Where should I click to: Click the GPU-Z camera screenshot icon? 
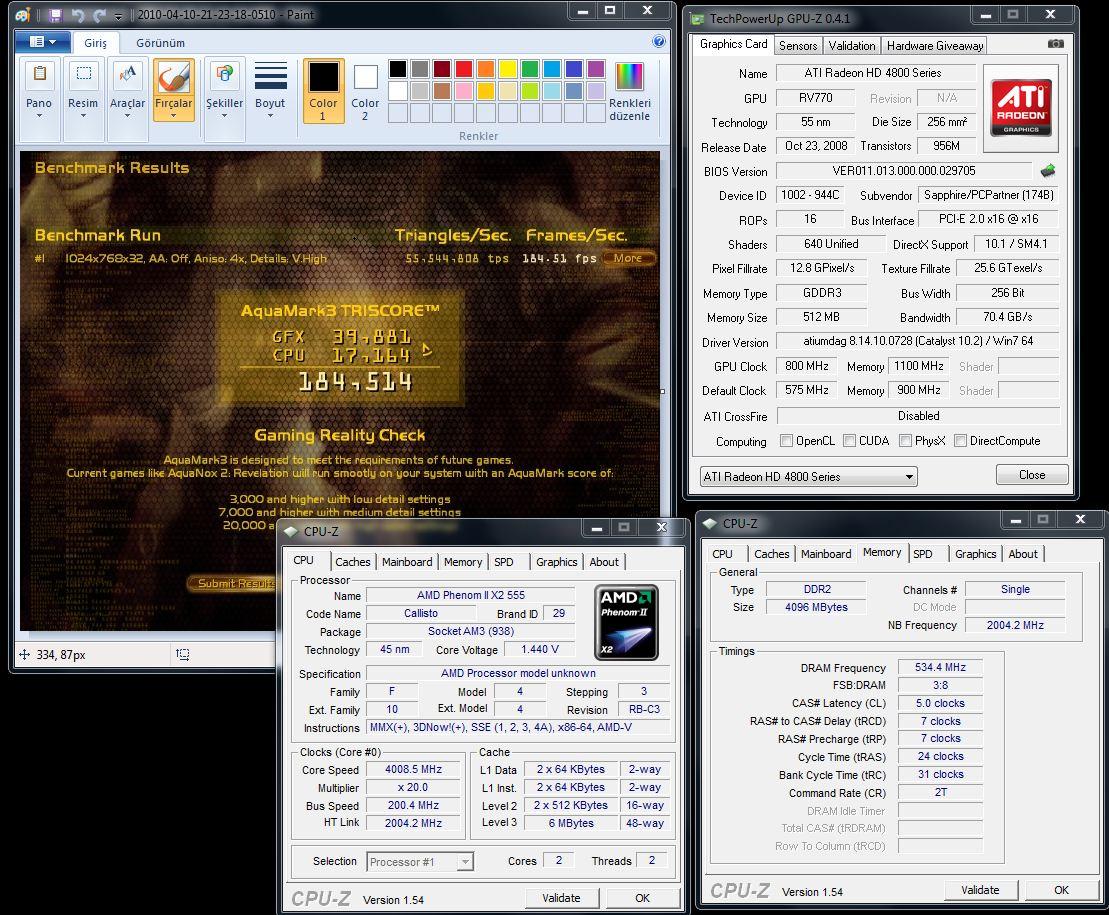tap(1055, 44)
